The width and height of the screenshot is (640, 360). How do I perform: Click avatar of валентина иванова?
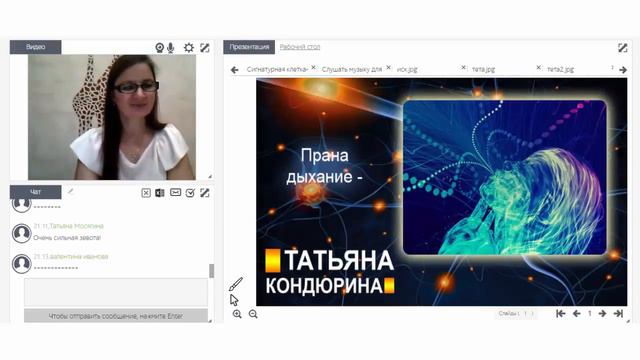click(x=21, y=264)
